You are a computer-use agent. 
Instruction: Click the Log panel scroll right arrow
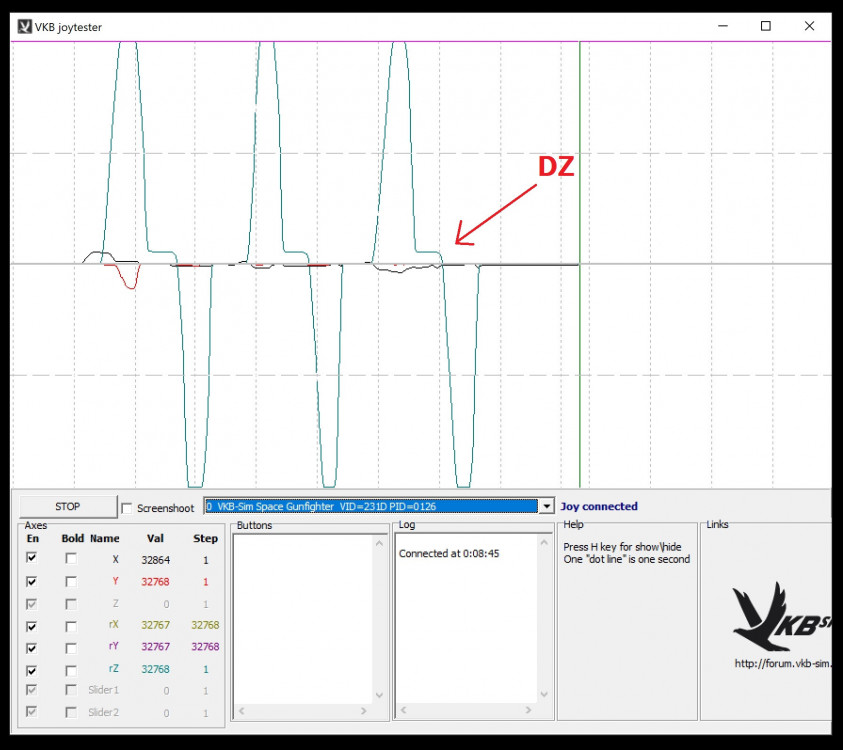click(528, 710)
